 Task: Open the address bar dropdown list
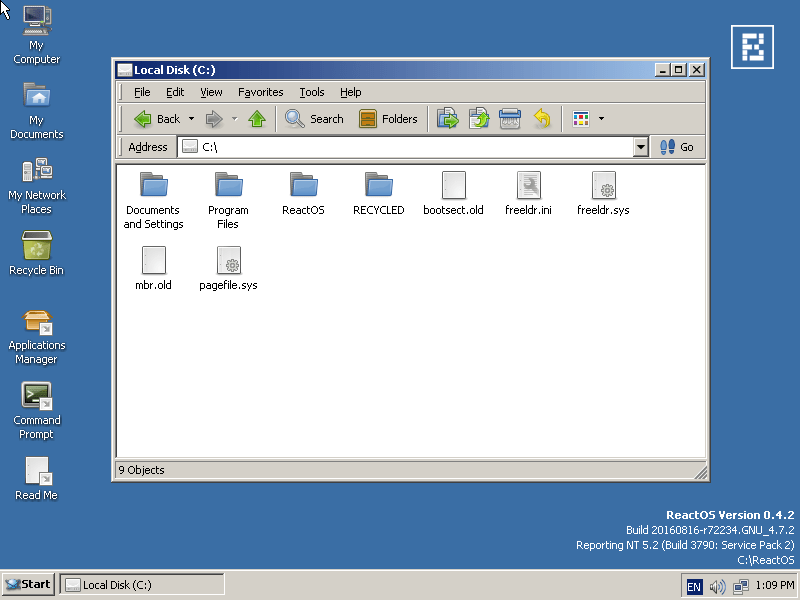point(640,147)
